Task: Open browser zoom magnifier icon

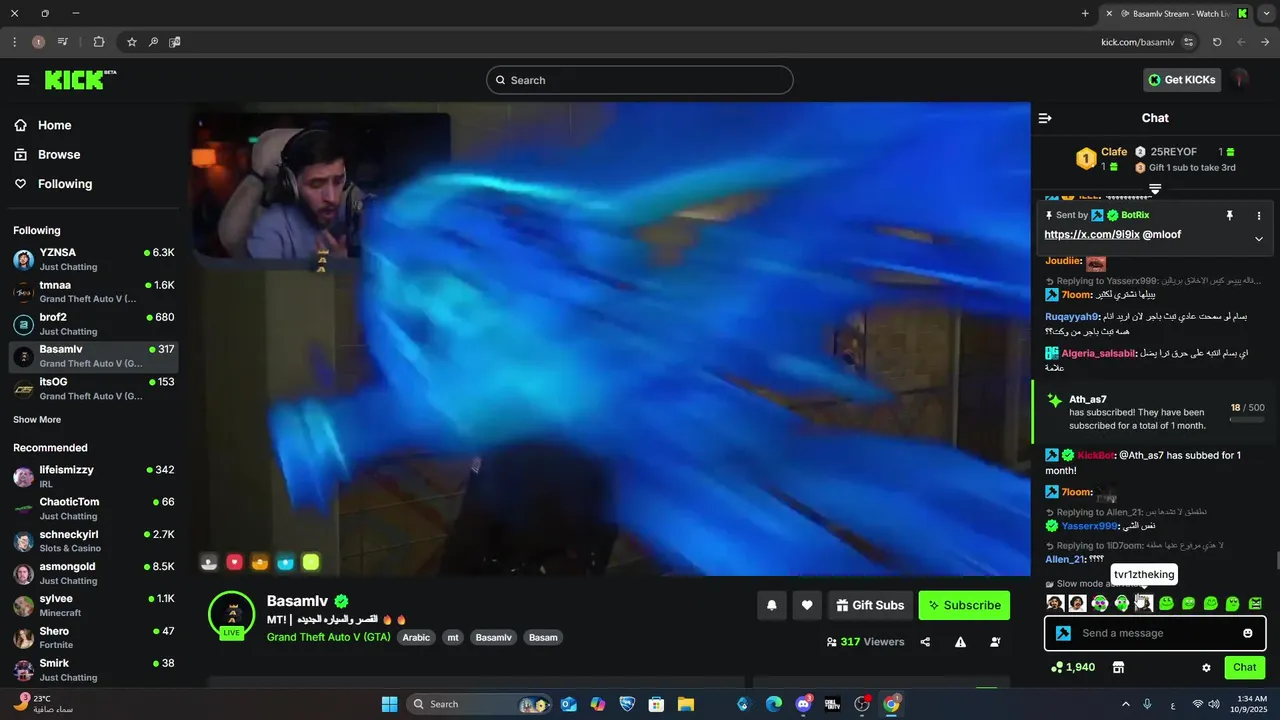Action: 153,42
